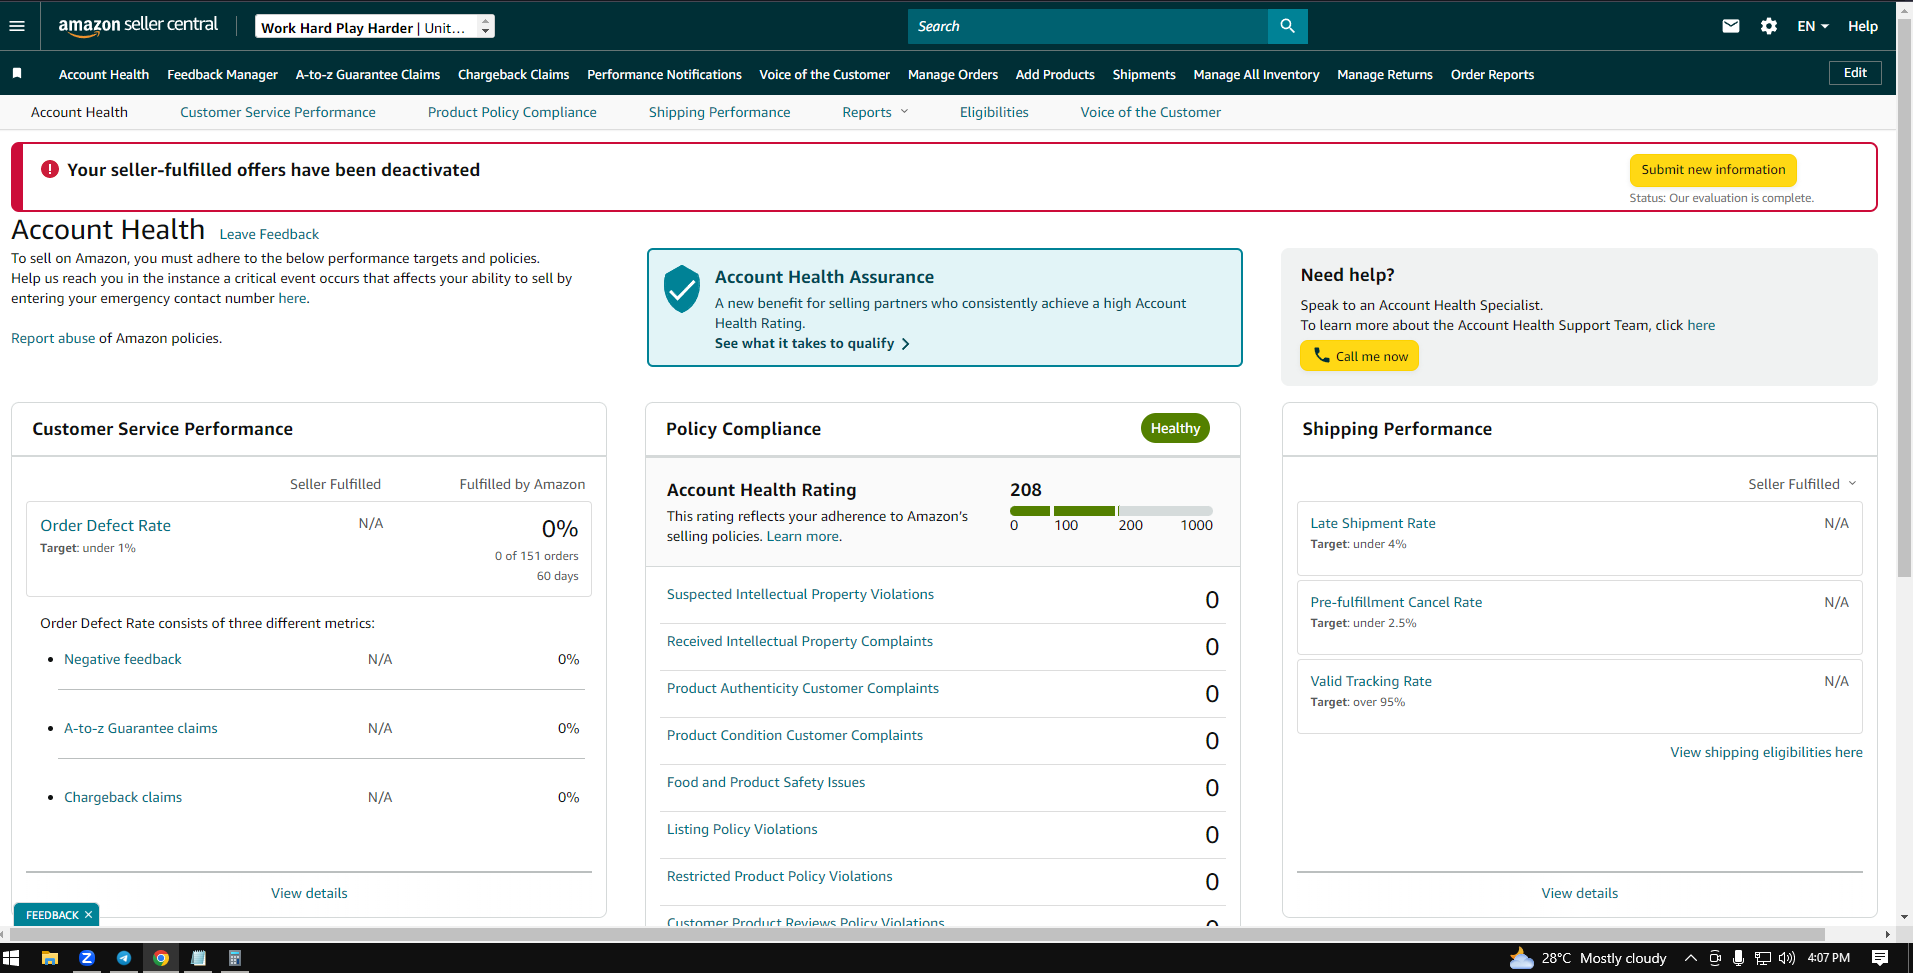
Task: Click the Edit bookmarks button
Action: [1855, 73]
